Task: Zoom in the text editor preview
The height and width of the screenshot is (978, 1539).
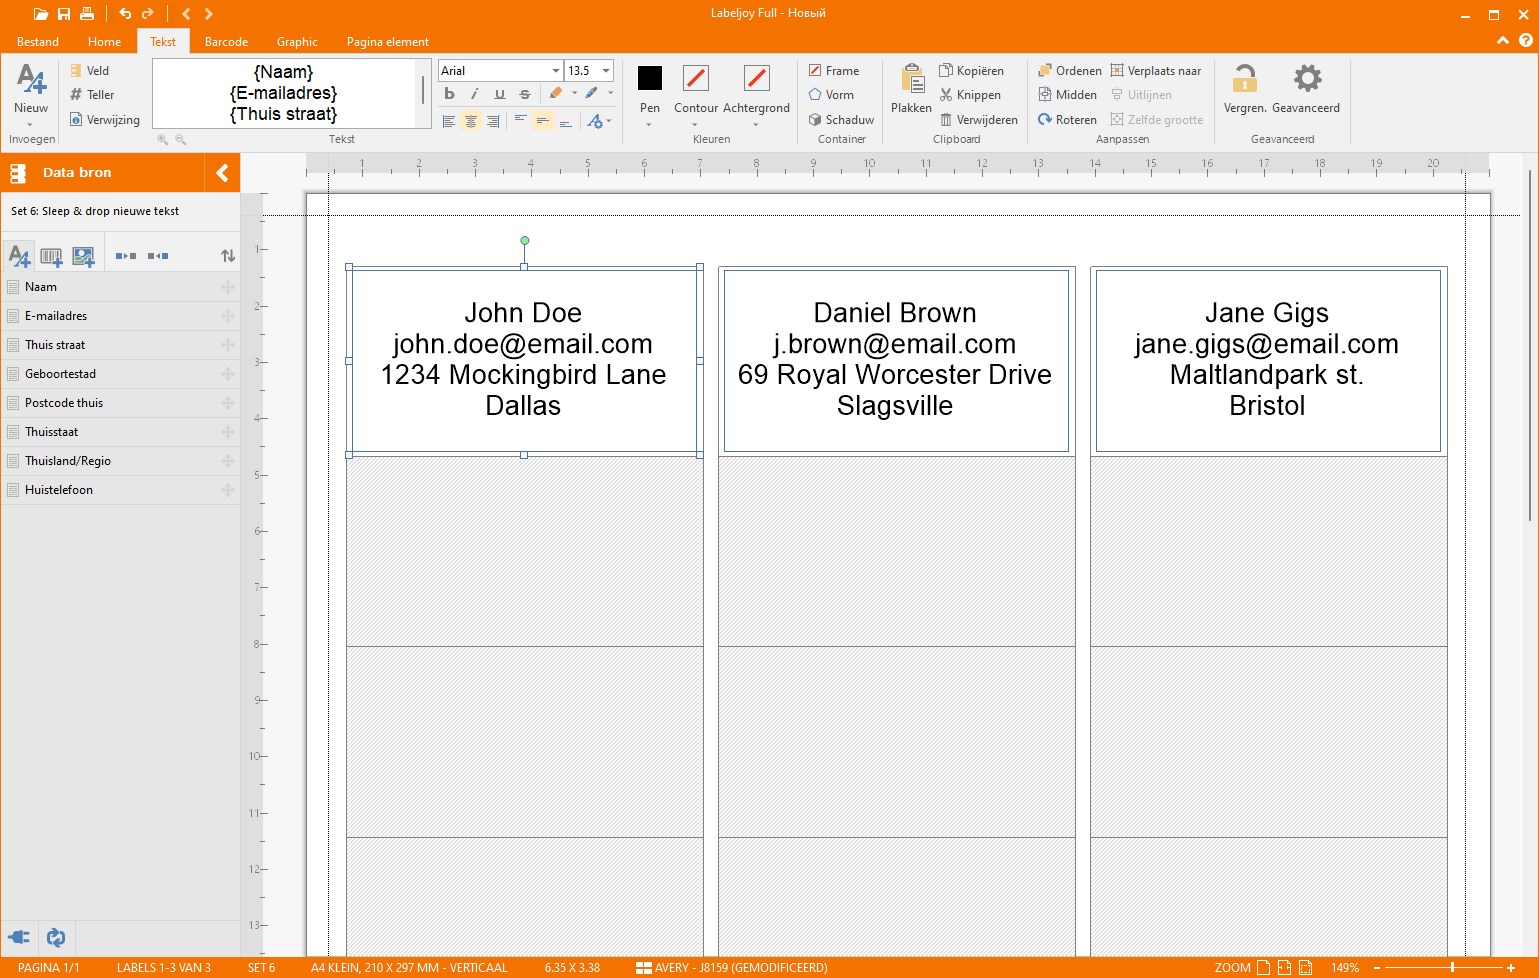Action: 162,140
